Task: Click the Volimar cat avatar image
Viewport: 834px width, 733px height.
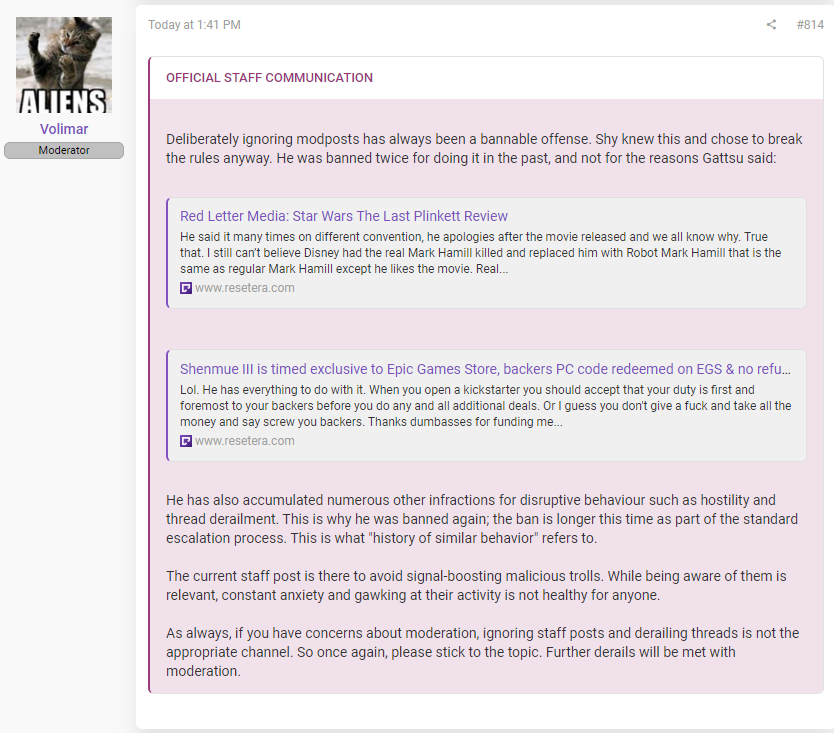Action: point(64,65)
